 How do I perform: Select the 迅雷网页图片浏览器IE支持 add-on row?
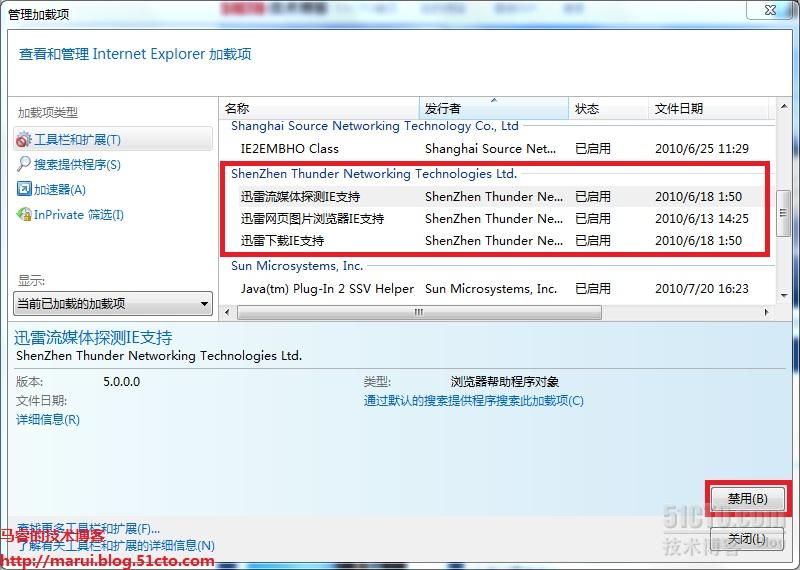(x=497, y=218)
